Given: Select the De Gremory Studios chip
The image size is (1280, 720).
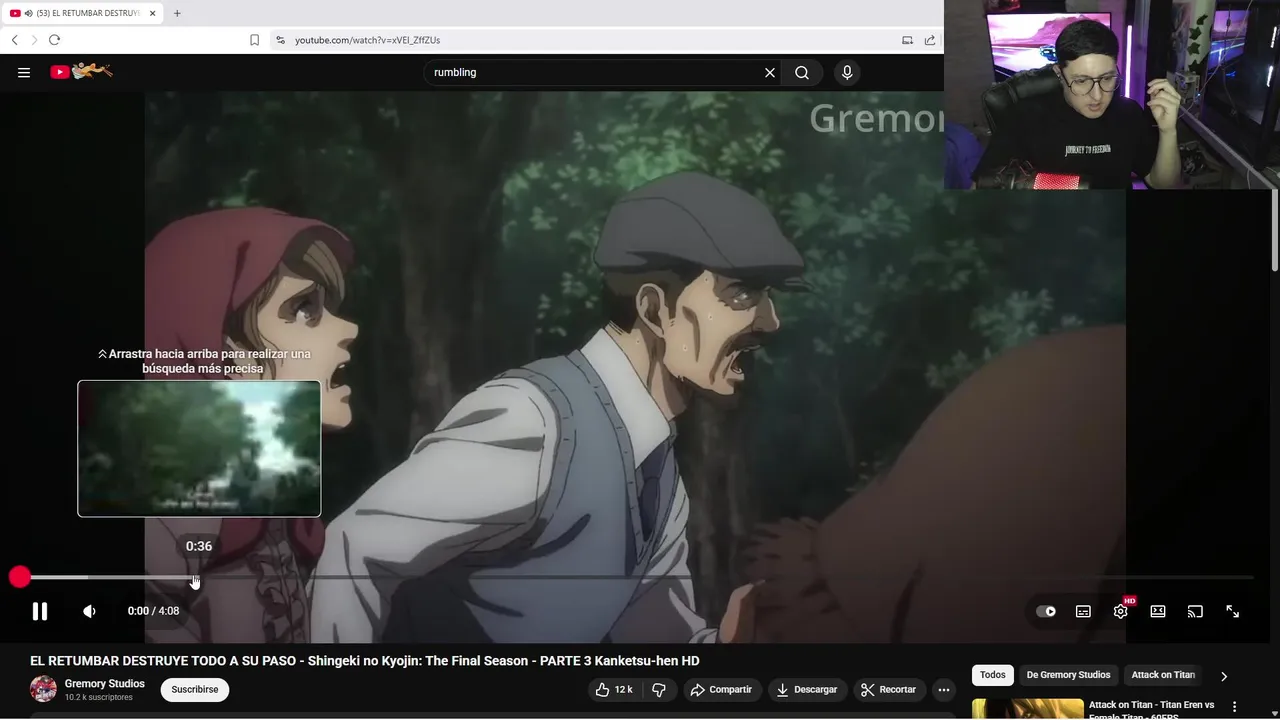Looking at the screenshot, I should coord(1068,675).
